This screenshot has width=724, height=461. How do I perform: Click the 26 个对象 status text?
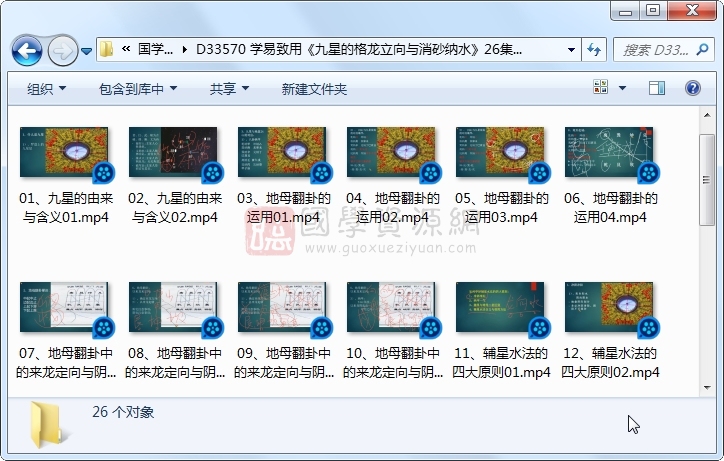point(123,412)
